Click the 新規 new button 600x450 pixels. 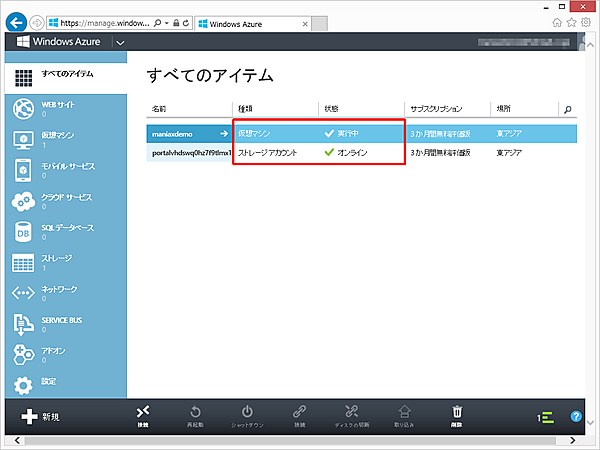pyautogui.click(x=40, y=416)
